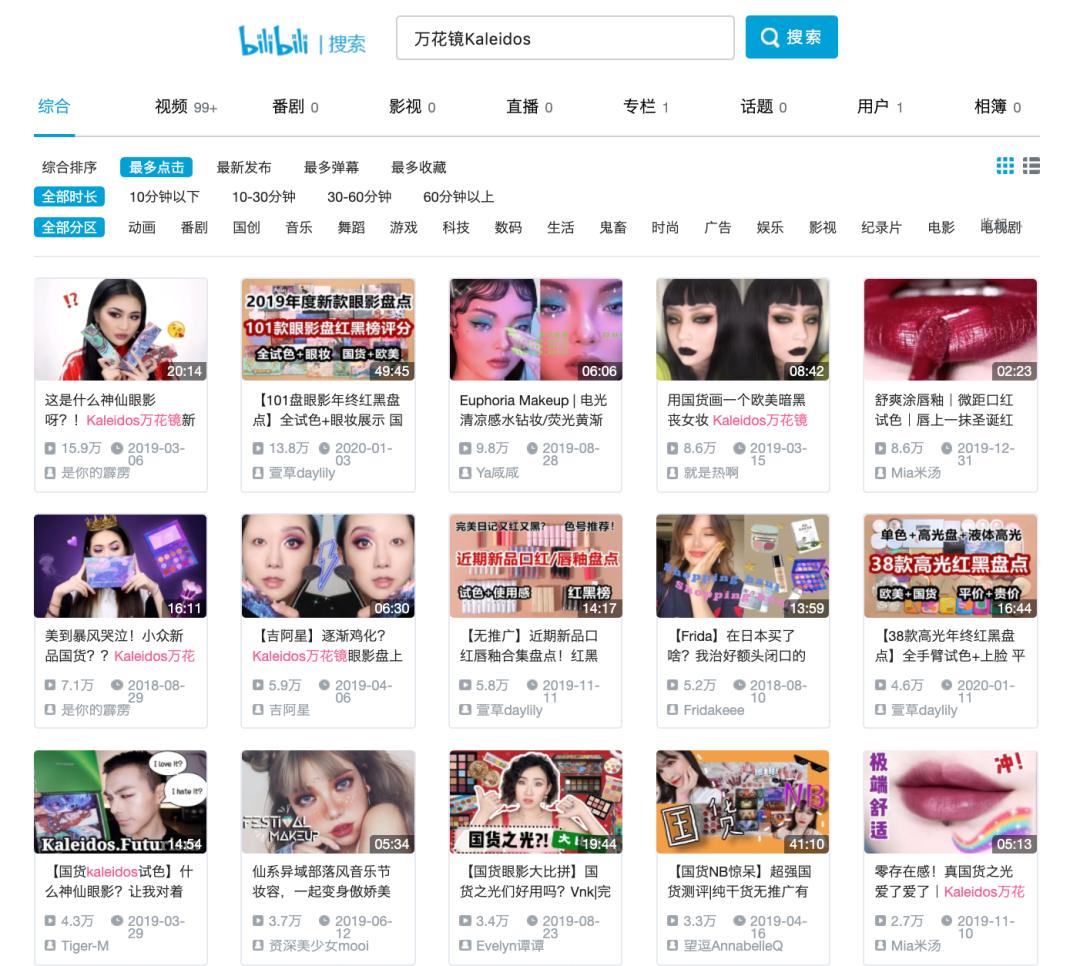The image size is (1080, 966).
Task: Sort results by 最新发布
Action: pyautogui.click(x=244, y=167)
